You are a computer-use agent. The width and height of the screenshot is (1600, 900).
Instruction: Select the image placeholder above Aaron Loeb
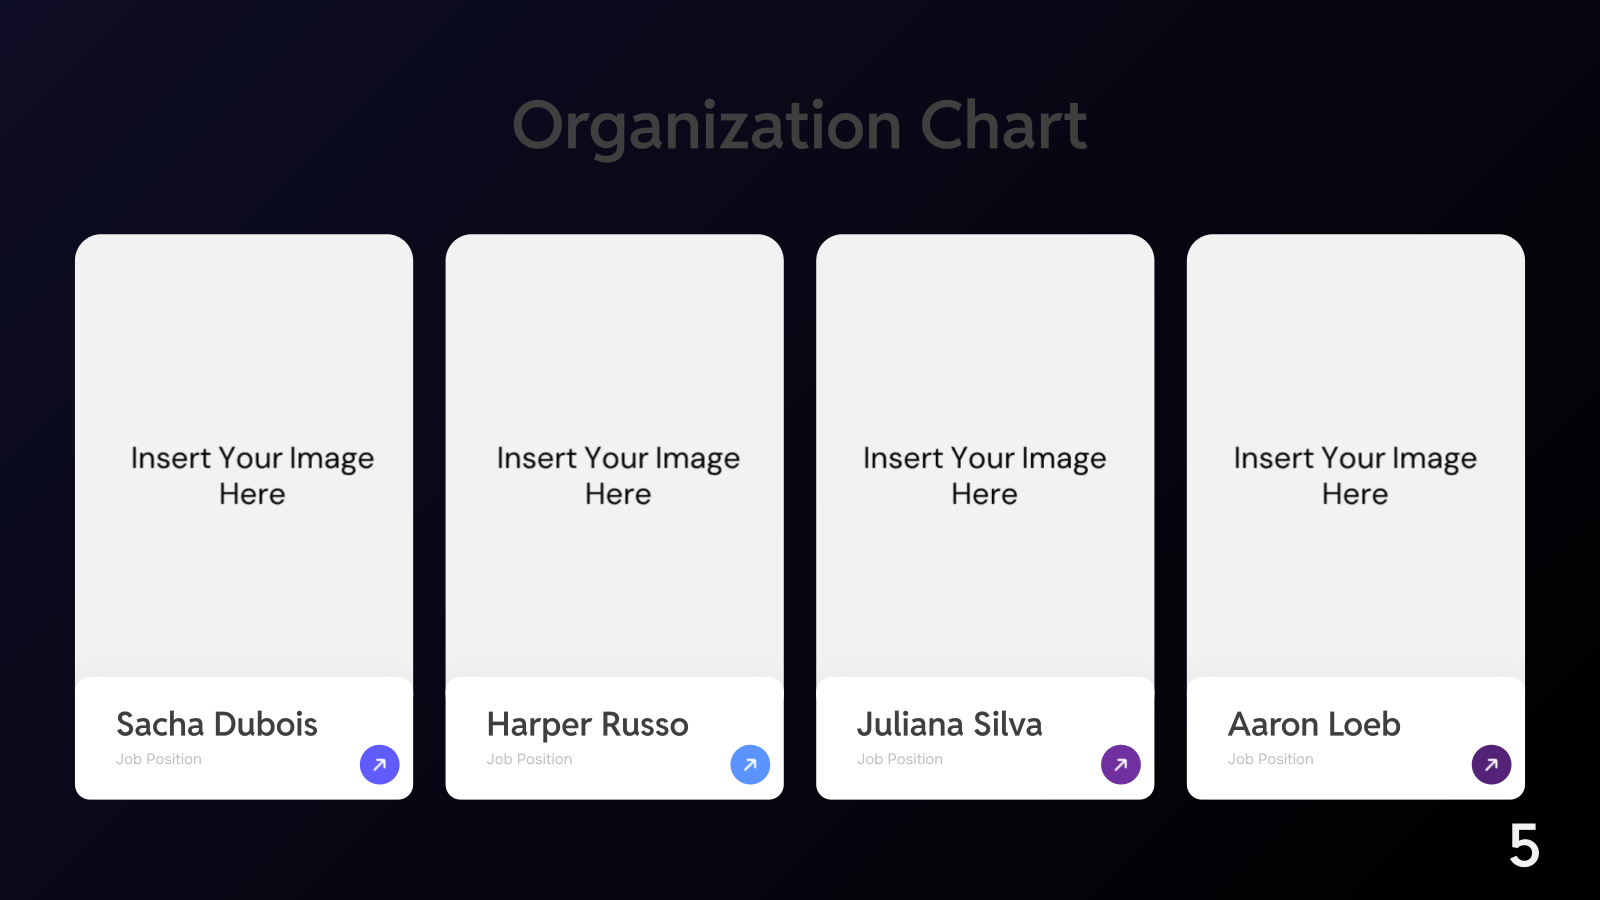coord(1356,456)
